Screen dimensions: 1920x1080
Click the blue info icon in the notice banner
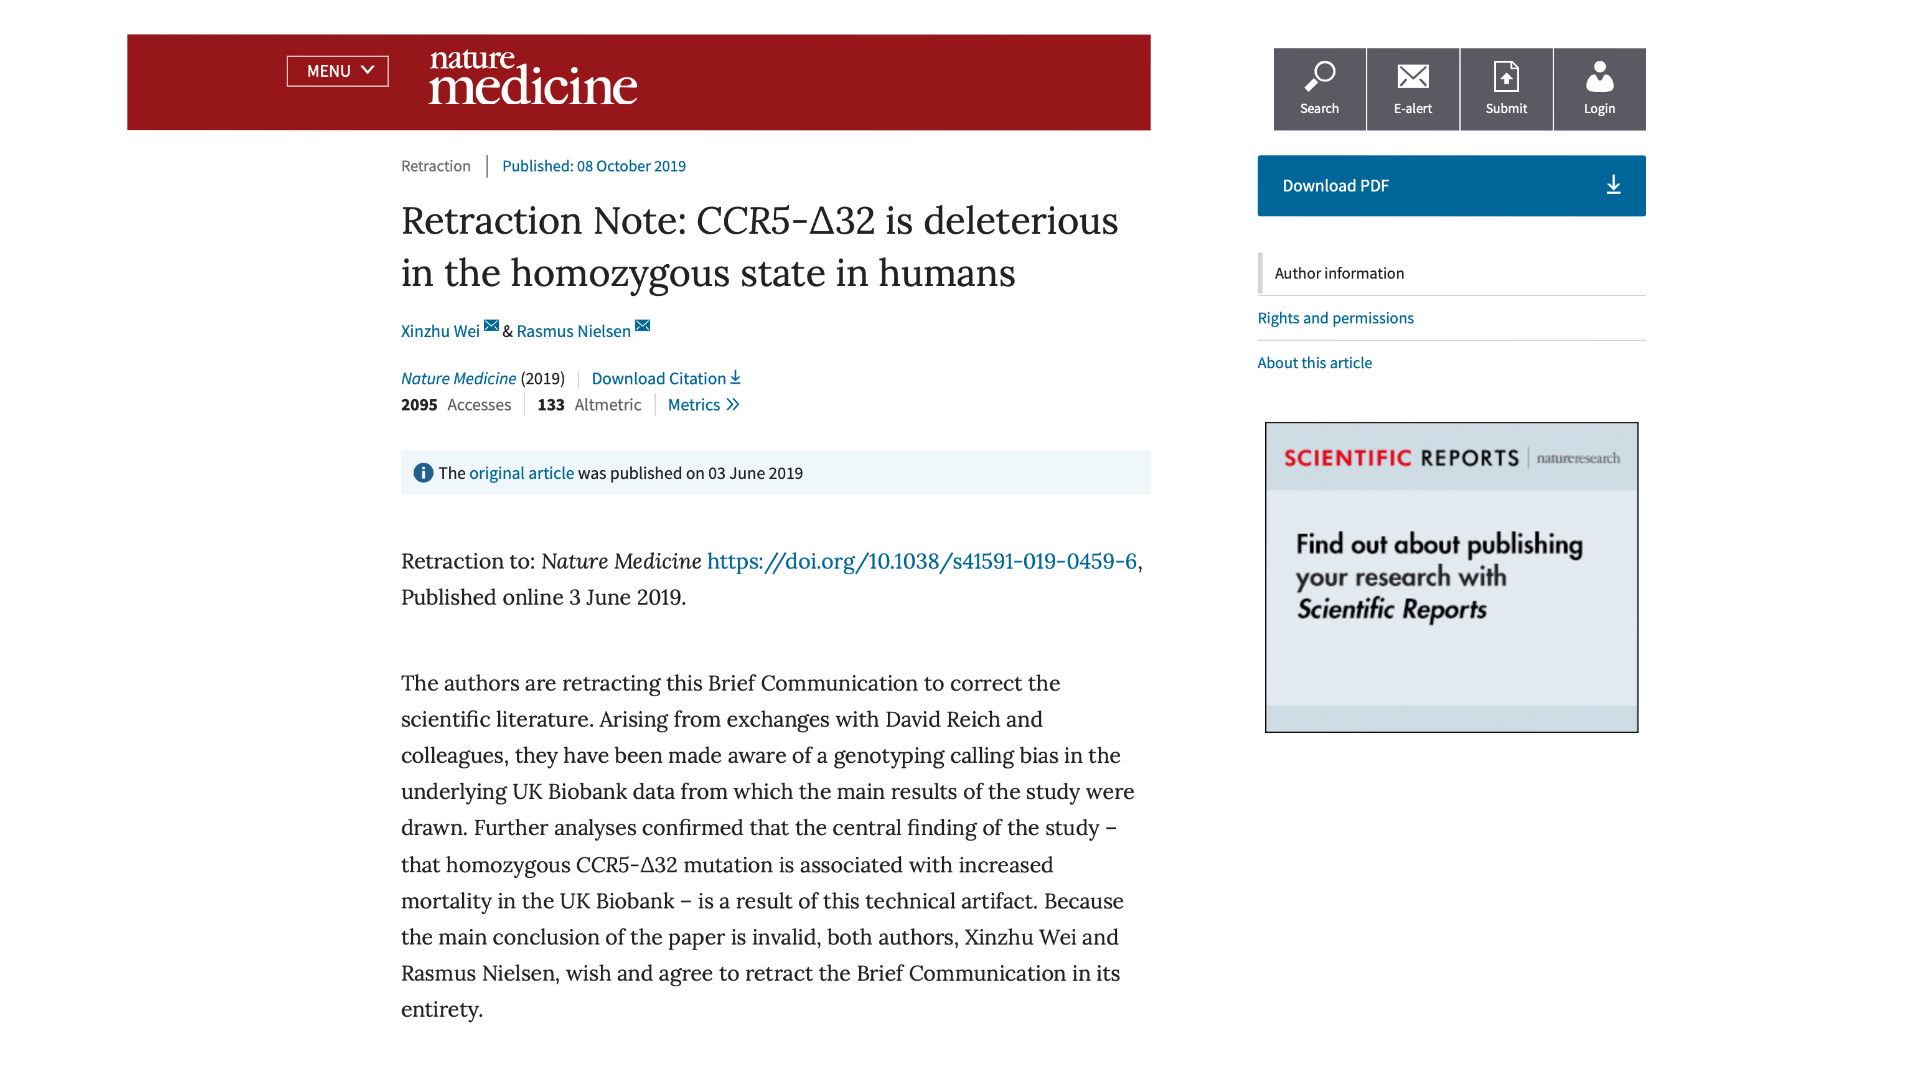click(x=423, y=473)
